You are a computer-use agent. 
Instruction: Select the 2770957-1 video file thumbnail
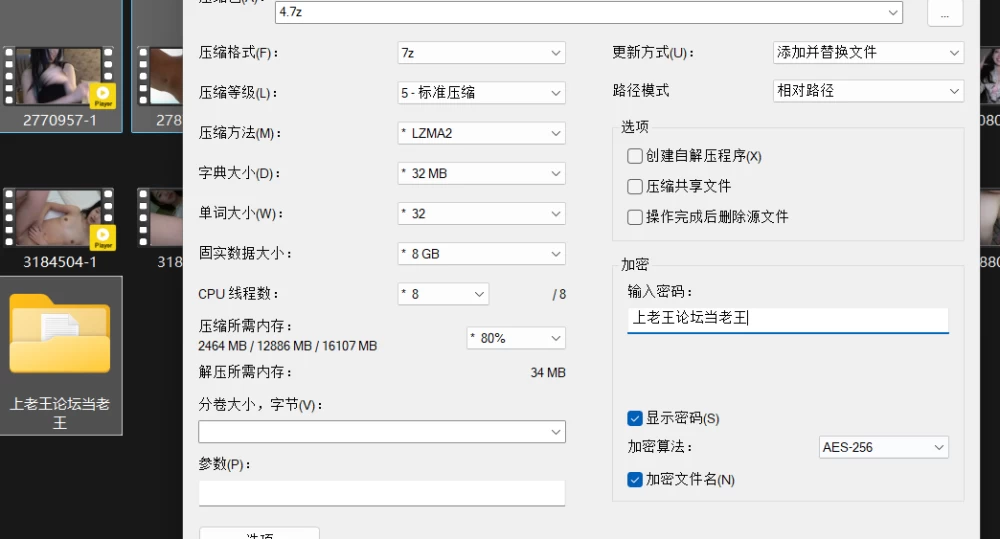point(59,75)
